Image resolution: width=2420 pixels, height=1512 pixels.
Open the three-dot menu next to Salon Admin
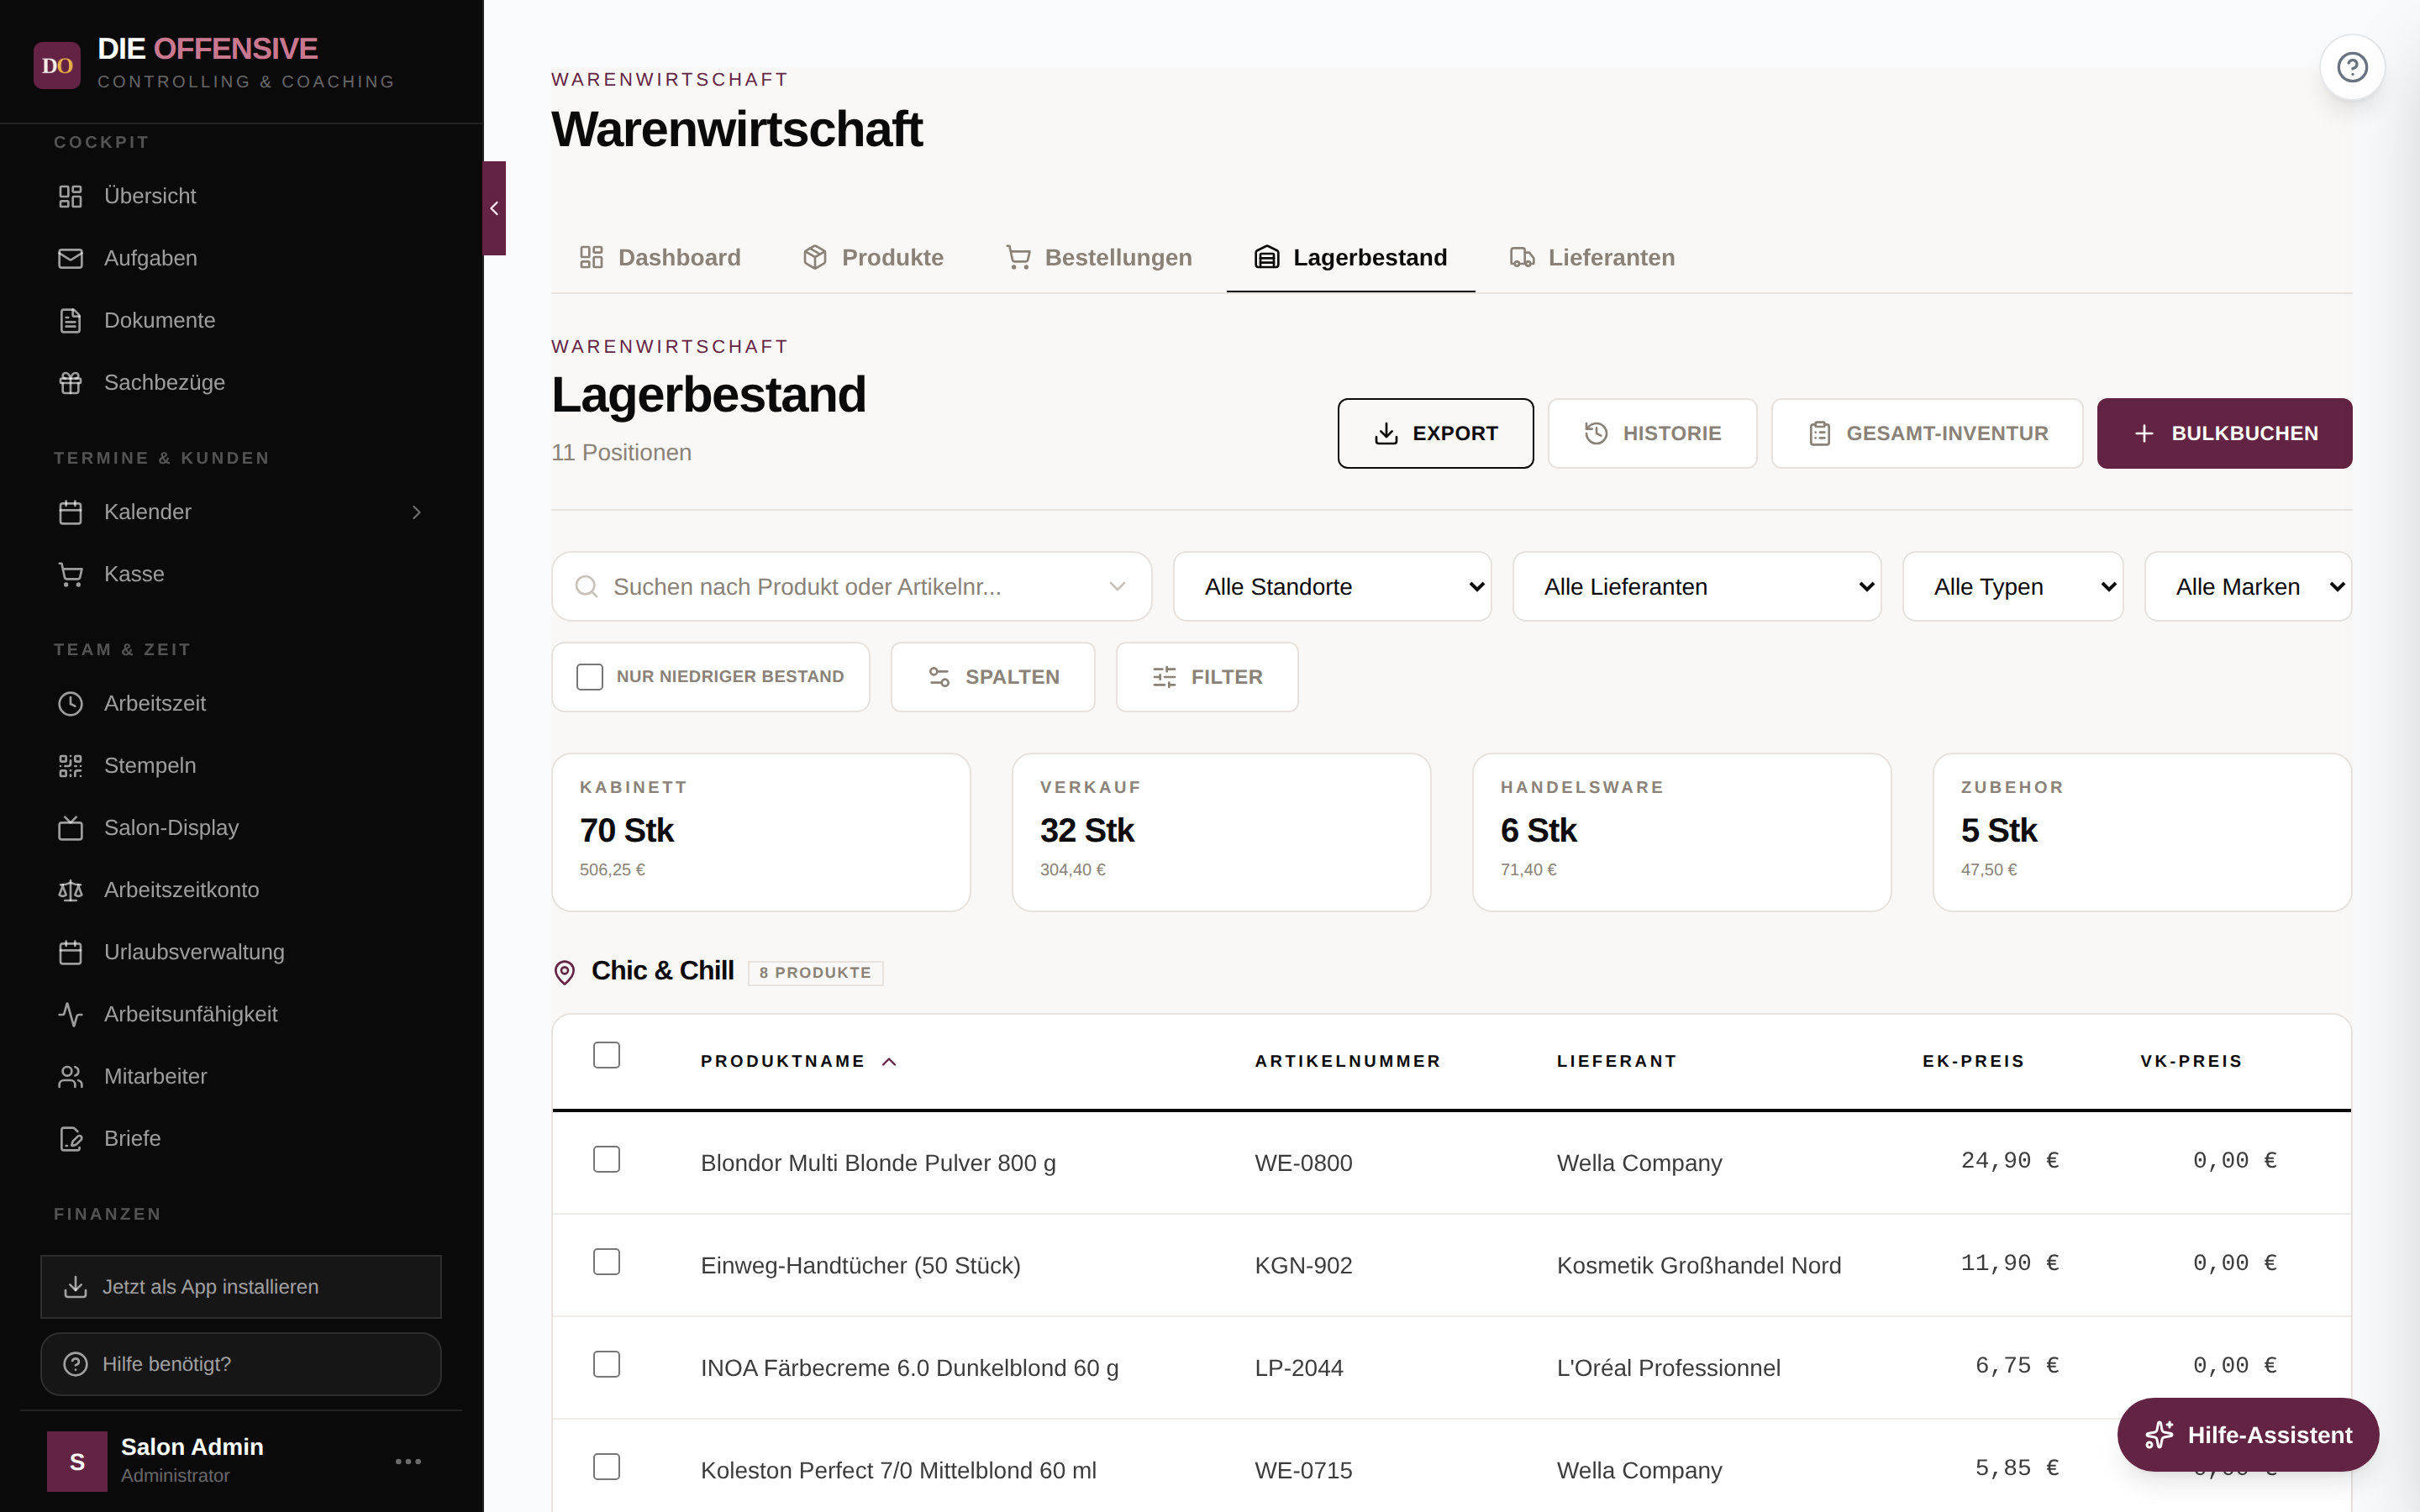(408, 1461)
